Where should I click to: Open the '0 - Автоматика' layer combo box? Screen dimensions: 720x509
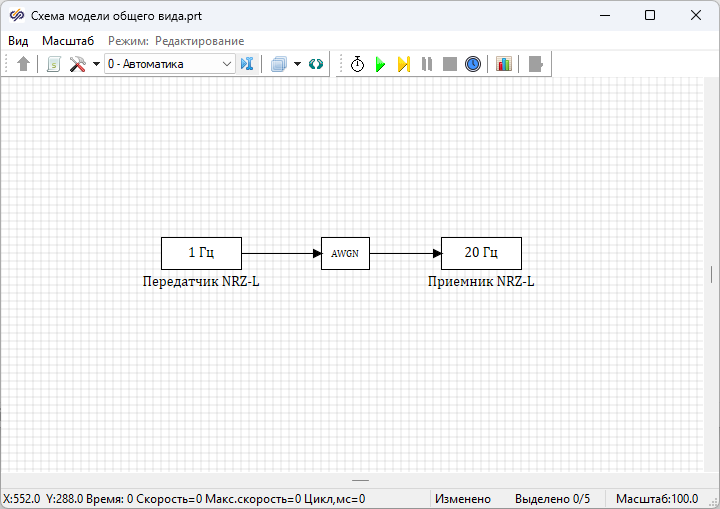tap(169, 64)
